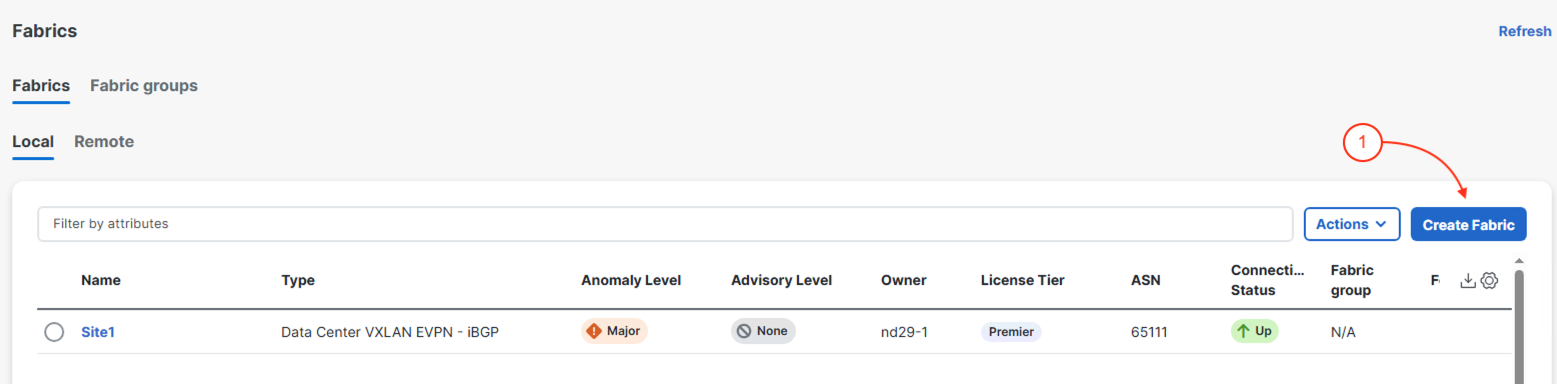Click the Create Fabric button

1469,225
